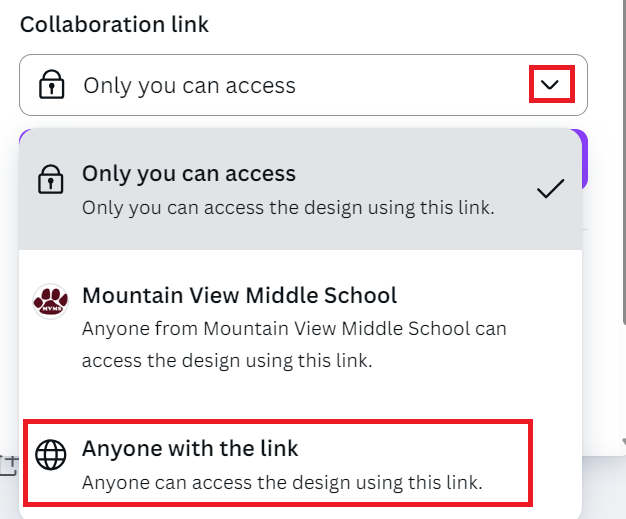Image resolution: width=626 pixels, height=519 pixels.
Task: Select the Mountain View Middle School option
Action: coord(300,327)
